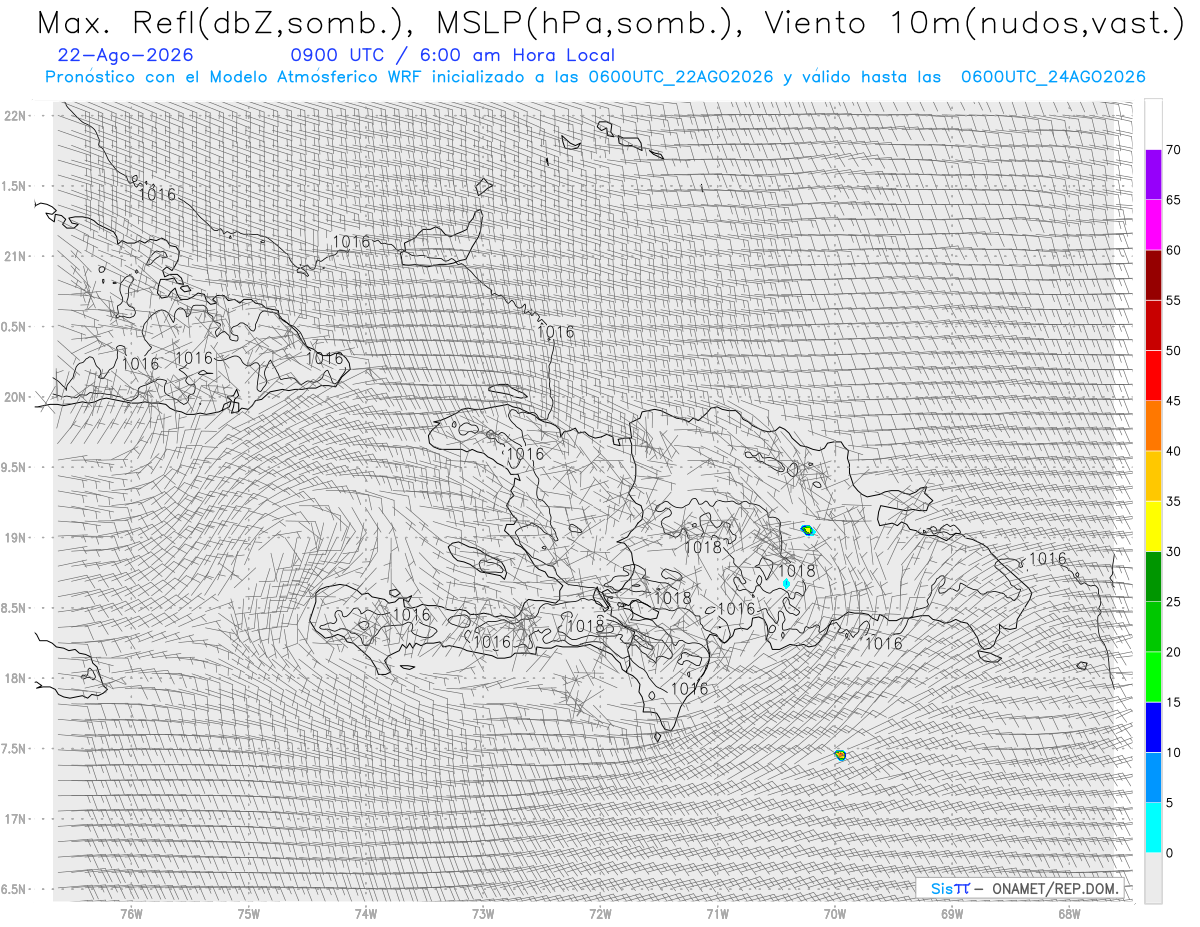
Task: Click the 1016 isobar label farthest east near 68W
Action: tap(1048, 559)
